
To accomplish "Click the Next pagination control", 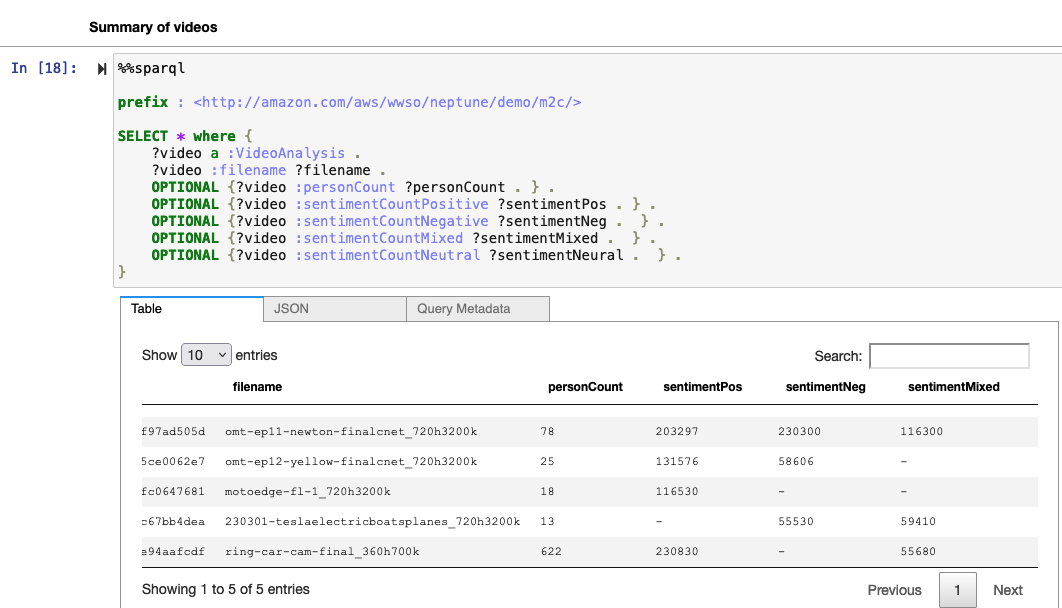I will pyautogui.click(x=1007, y=590).
